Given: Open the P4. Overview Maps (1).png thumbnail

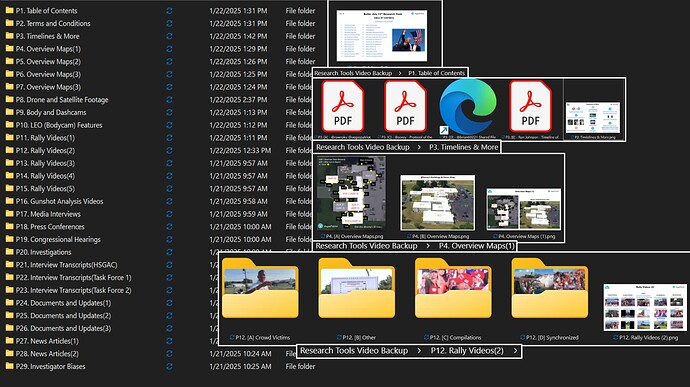Looking at the screenshot, I should point(523,209).
